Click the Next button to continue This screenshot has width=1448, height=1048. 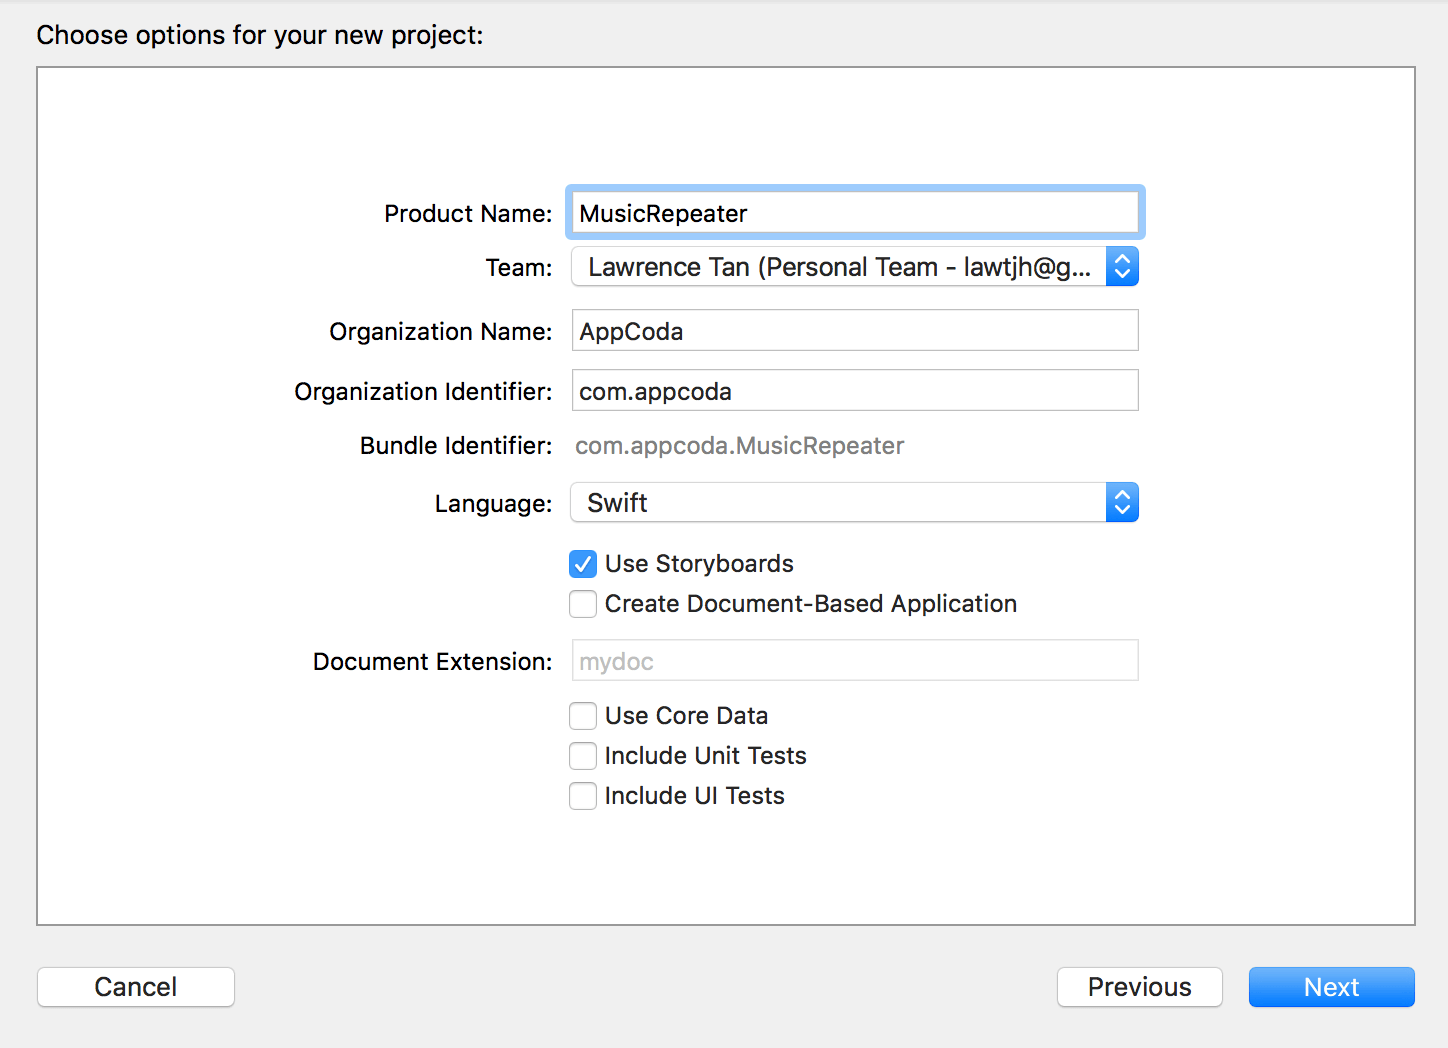coord(1331,987)
